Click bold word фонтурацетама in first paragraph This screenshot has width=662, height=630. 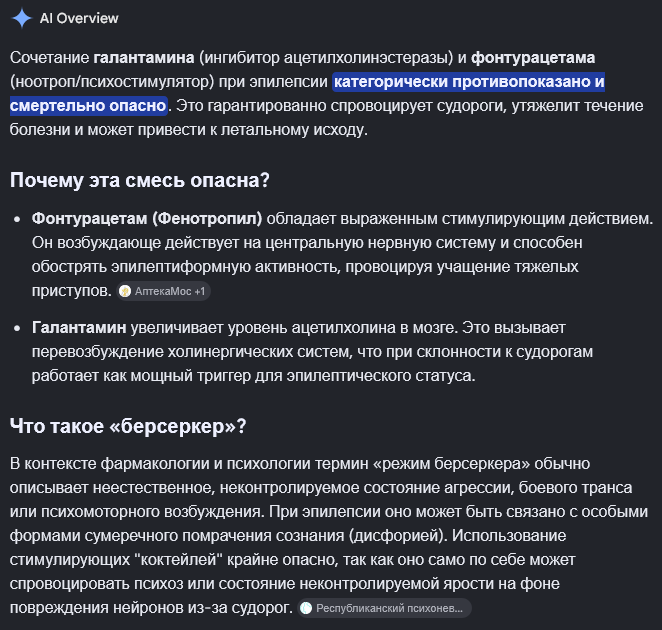533,57
